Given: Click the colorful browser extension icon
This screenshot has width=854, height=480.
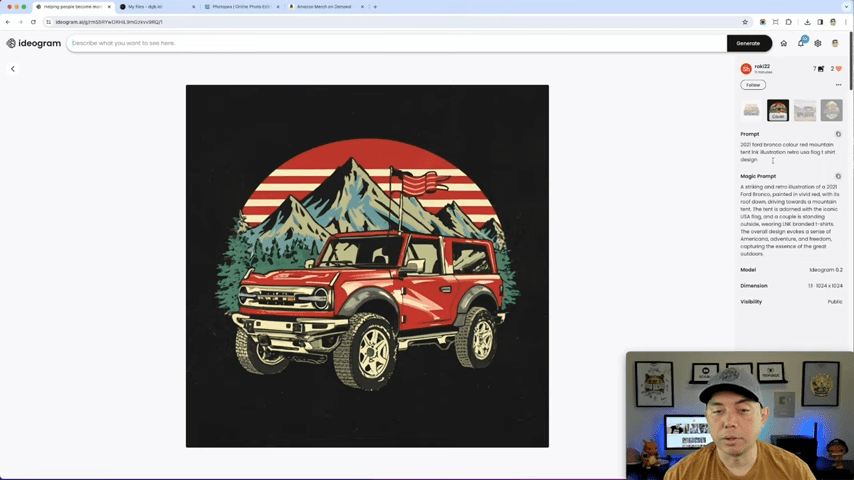Looking at the screenshot, I should pos(762,22).
